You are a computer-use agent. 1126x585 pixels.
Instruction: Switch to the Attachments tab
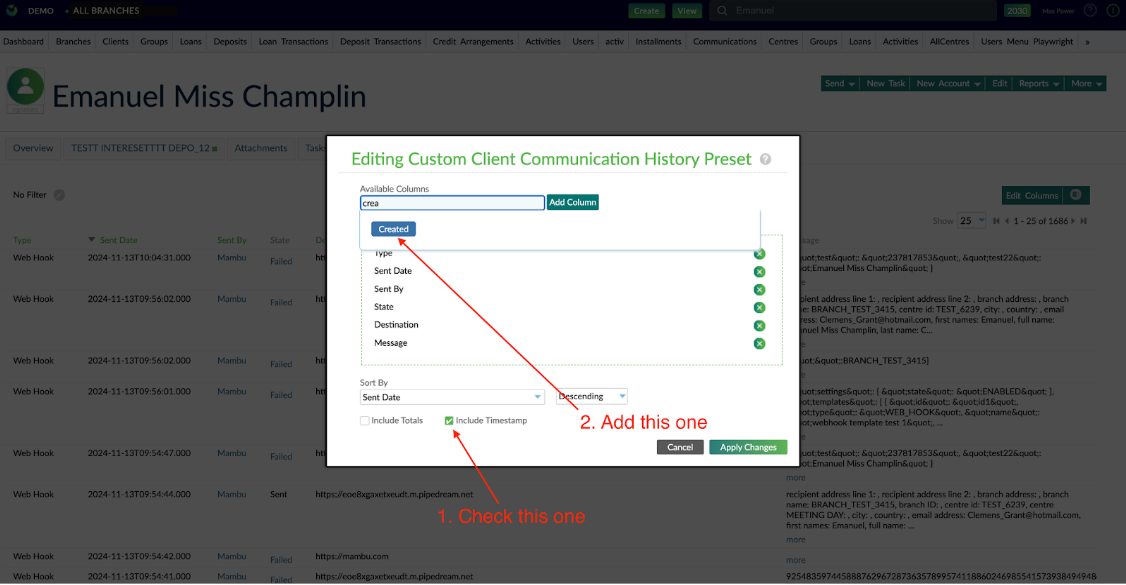pyautogui.click(x=261, y=148)
